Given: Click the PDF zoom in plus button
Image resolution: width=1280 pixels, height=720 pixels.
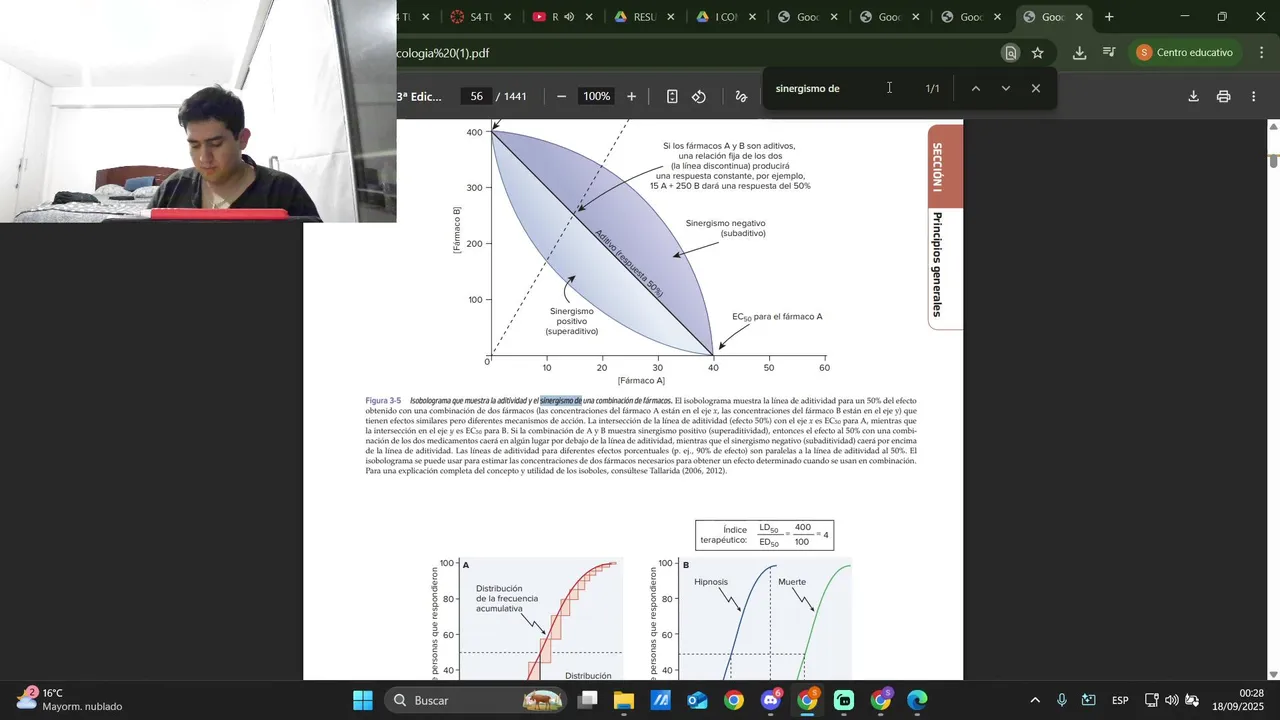Looking at the screenshot, I should pyautogui.click(x=631, y=96).
